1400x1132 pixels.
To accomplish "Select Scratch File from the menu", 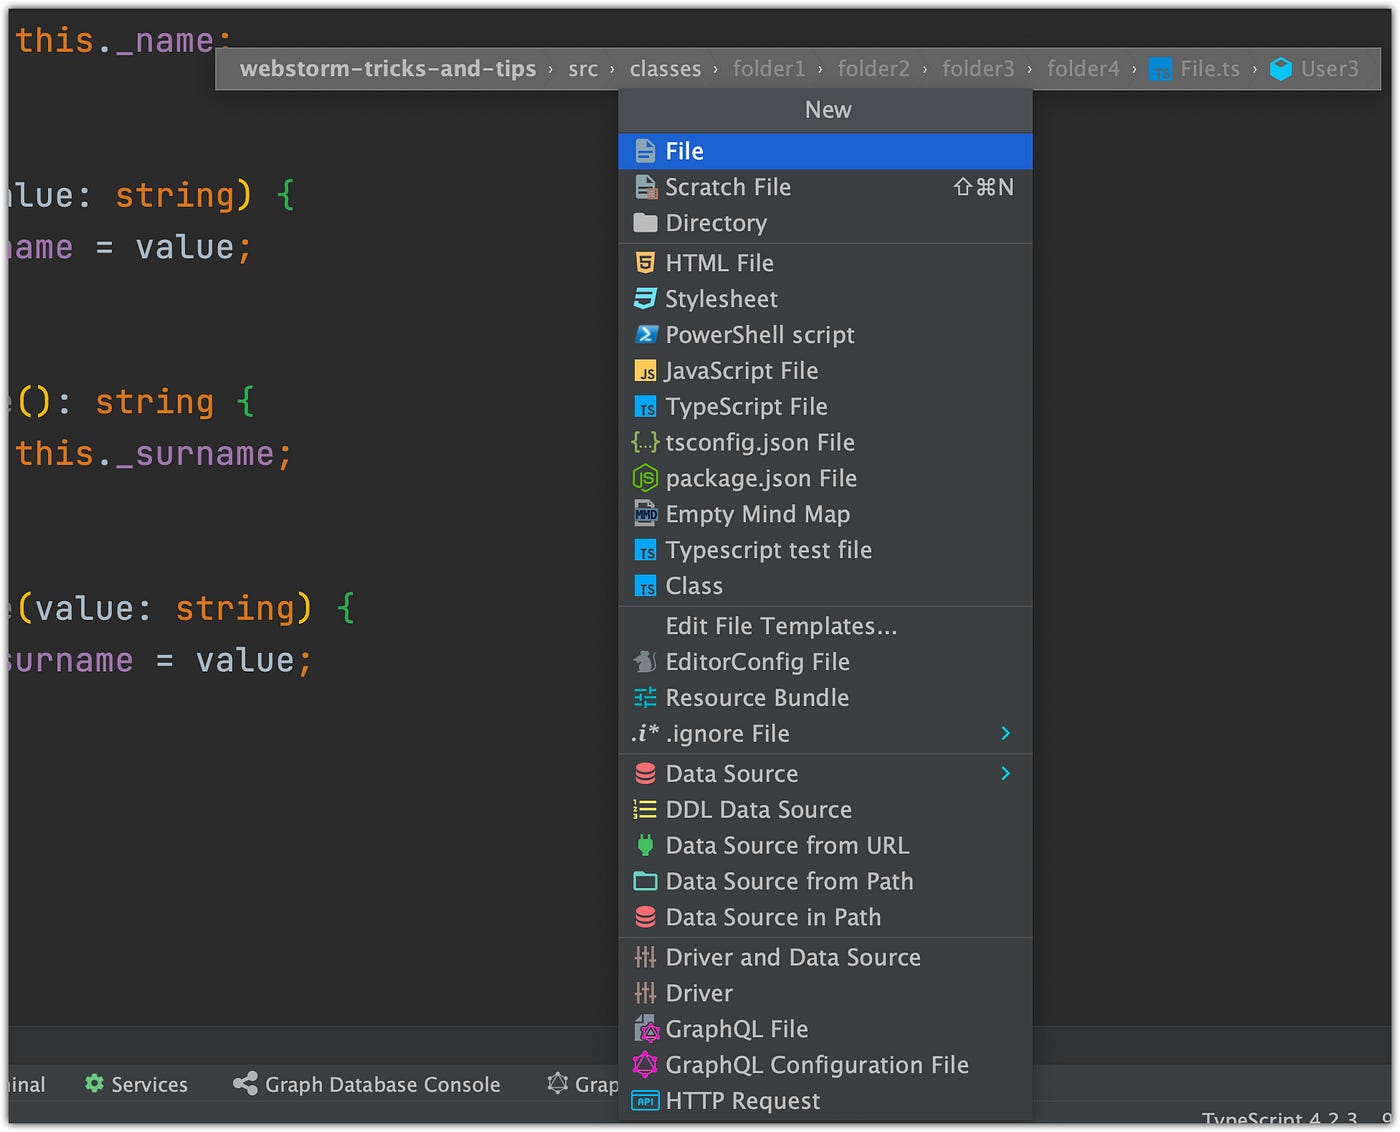I will coord(728,186).
